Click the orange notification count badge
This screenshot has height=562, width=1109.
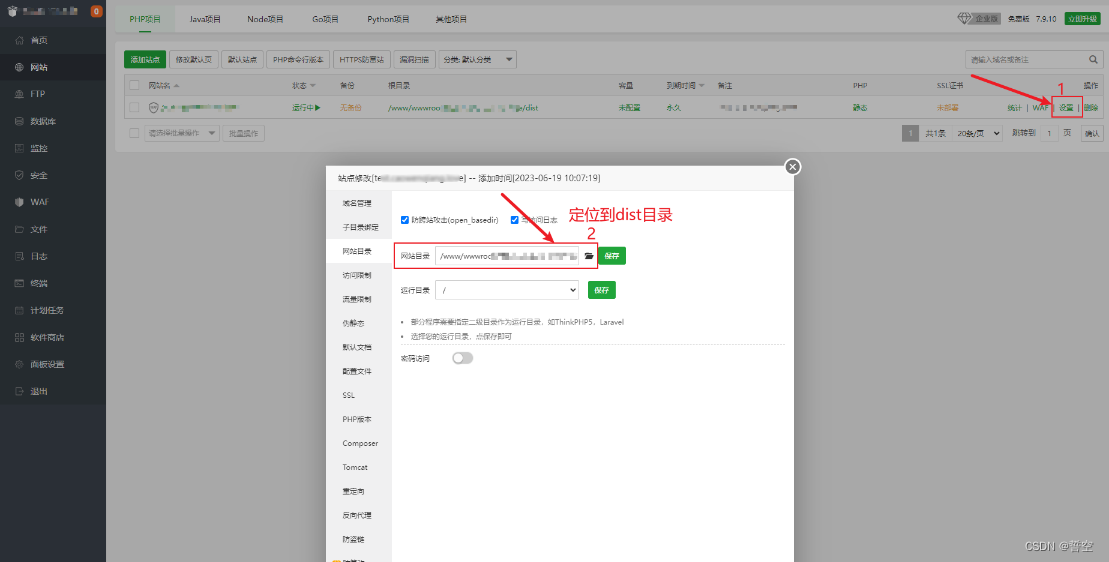coord(96,11)
